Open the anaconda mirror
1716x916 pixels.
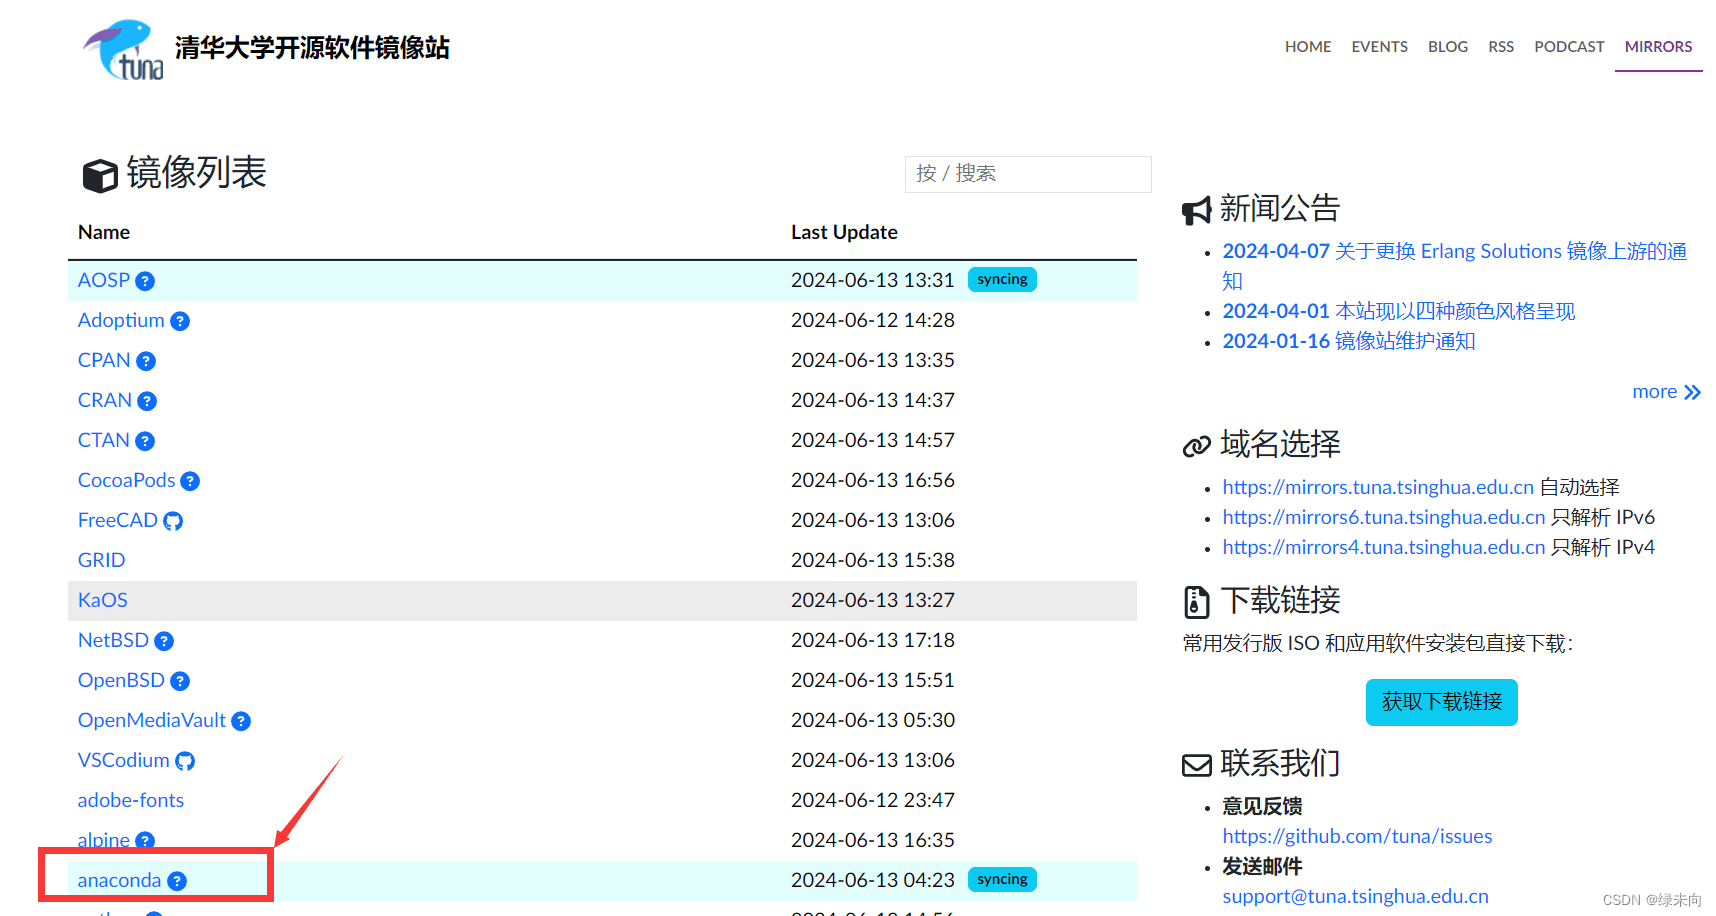[x=119, y=880]
